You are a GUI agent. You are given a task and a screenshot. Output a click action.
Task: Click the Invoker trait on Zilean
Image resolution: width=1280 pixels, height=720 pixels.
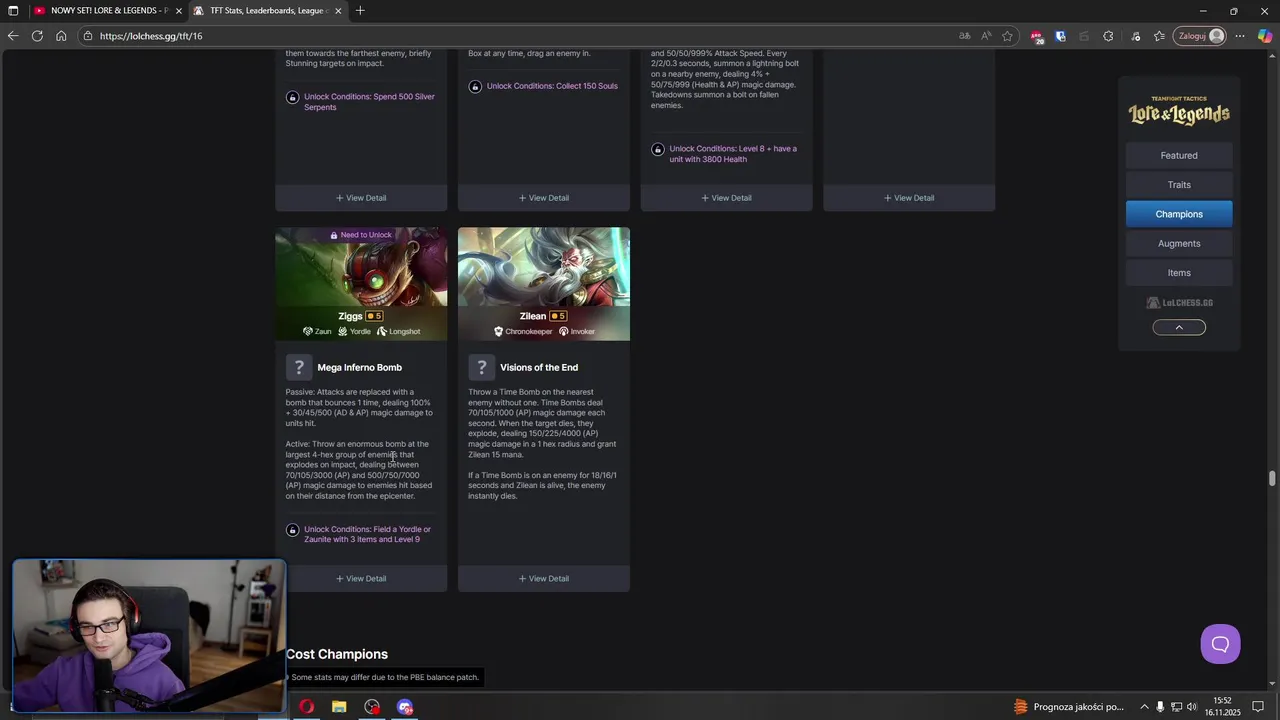(577, 331)
